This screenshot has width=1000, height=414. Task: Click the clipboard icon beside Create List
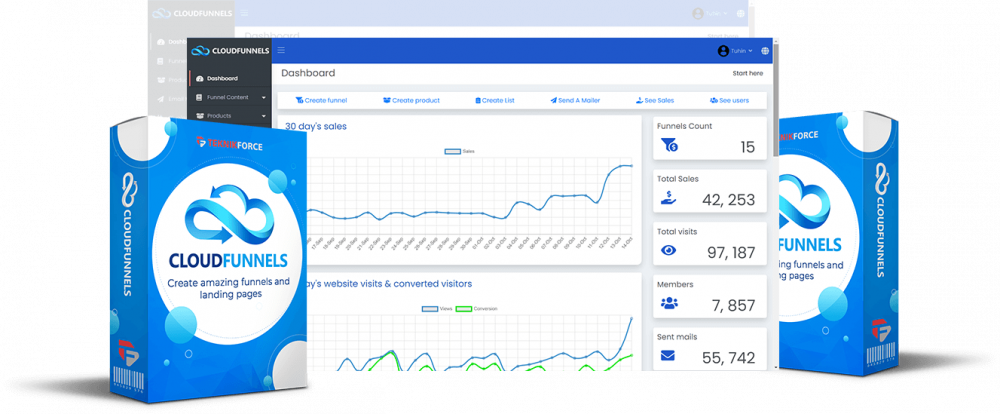[x=478, y=100]
